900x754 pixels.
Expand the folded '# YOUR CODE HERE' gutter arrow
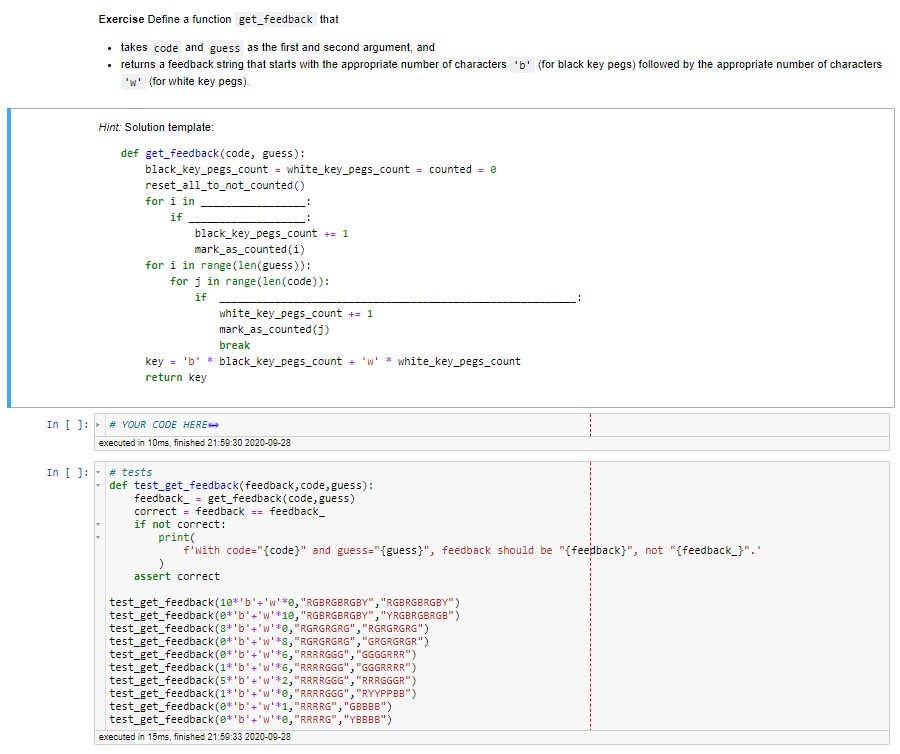[98, 425]
